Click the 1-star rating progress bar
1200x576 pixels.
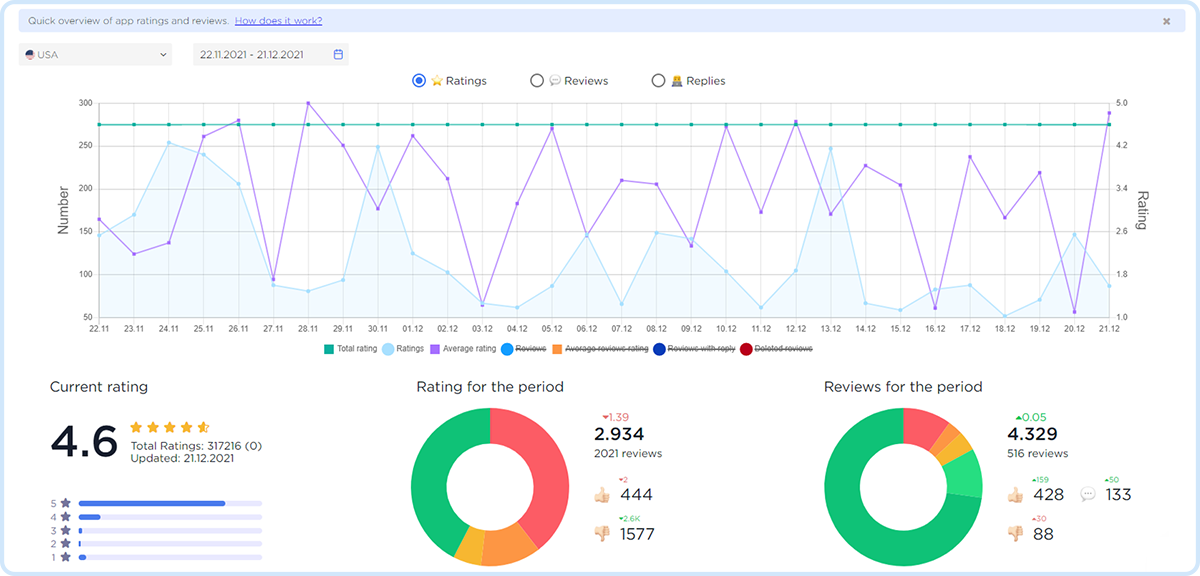coord(170,557)
